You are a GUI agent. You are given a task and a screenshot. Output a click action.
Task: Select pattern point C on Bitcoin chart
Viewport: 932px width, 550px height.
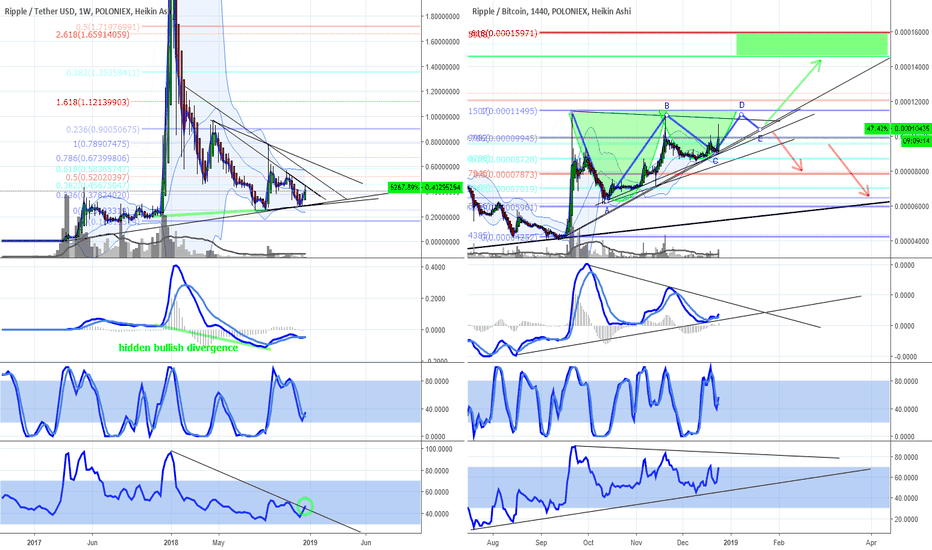(715, 161)
